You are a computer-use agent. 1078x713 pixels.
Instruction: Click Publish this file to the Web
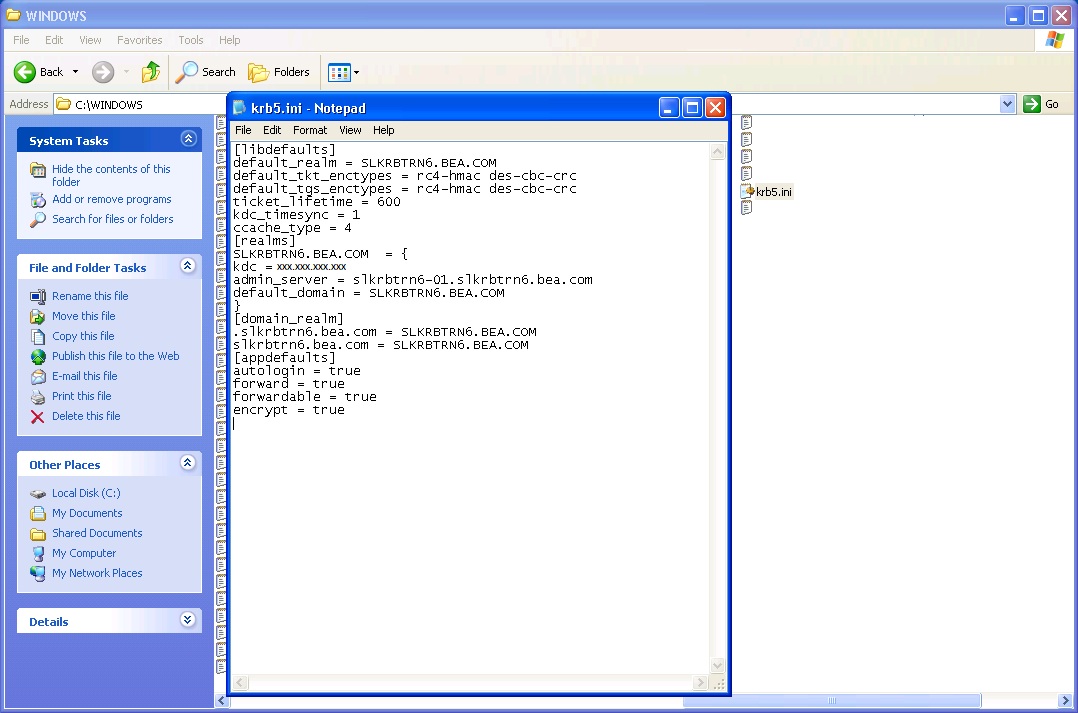click(x=115, y=356)
